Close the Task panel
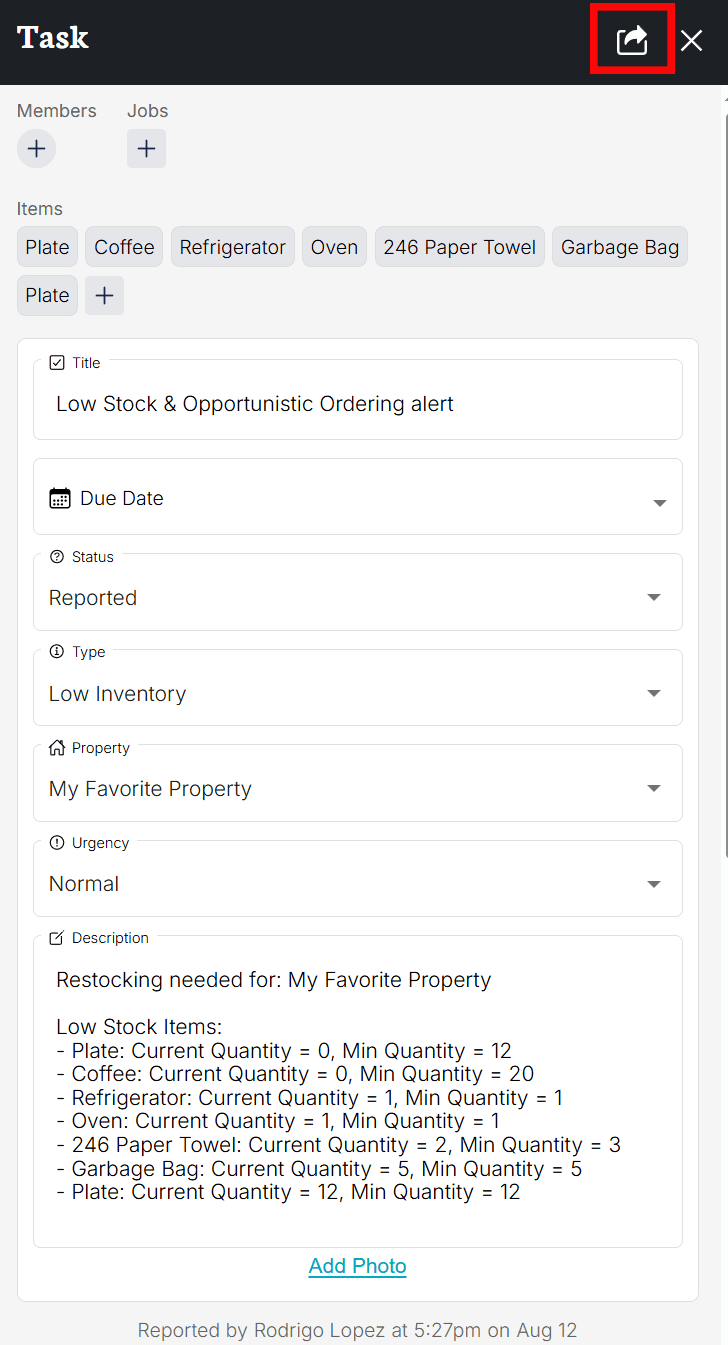 (x=691, y=40)
